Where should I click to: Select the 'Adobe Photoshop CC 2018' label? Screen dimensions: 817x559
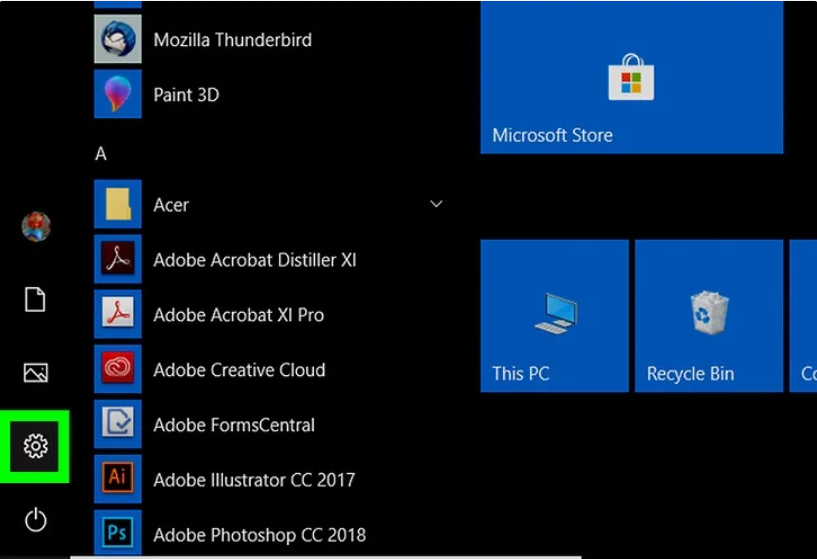(x=259, y=535)
